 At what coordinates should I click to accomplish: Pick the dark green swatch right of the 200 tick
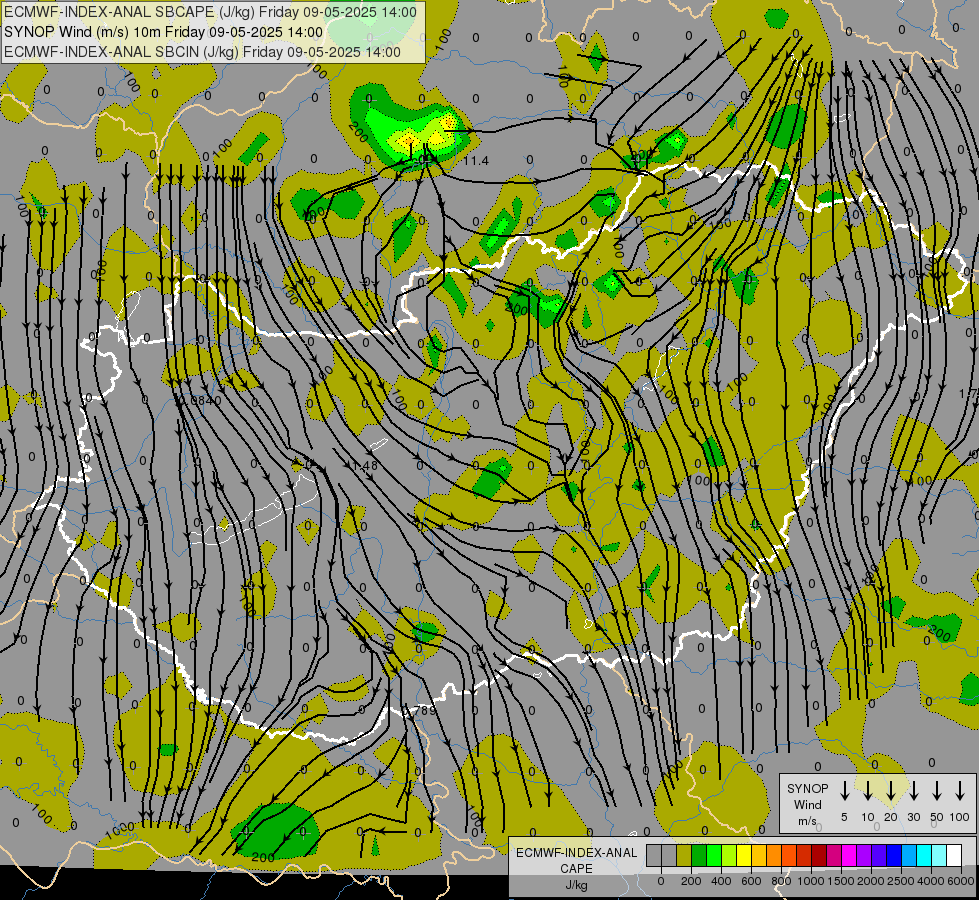click(699, 856)
